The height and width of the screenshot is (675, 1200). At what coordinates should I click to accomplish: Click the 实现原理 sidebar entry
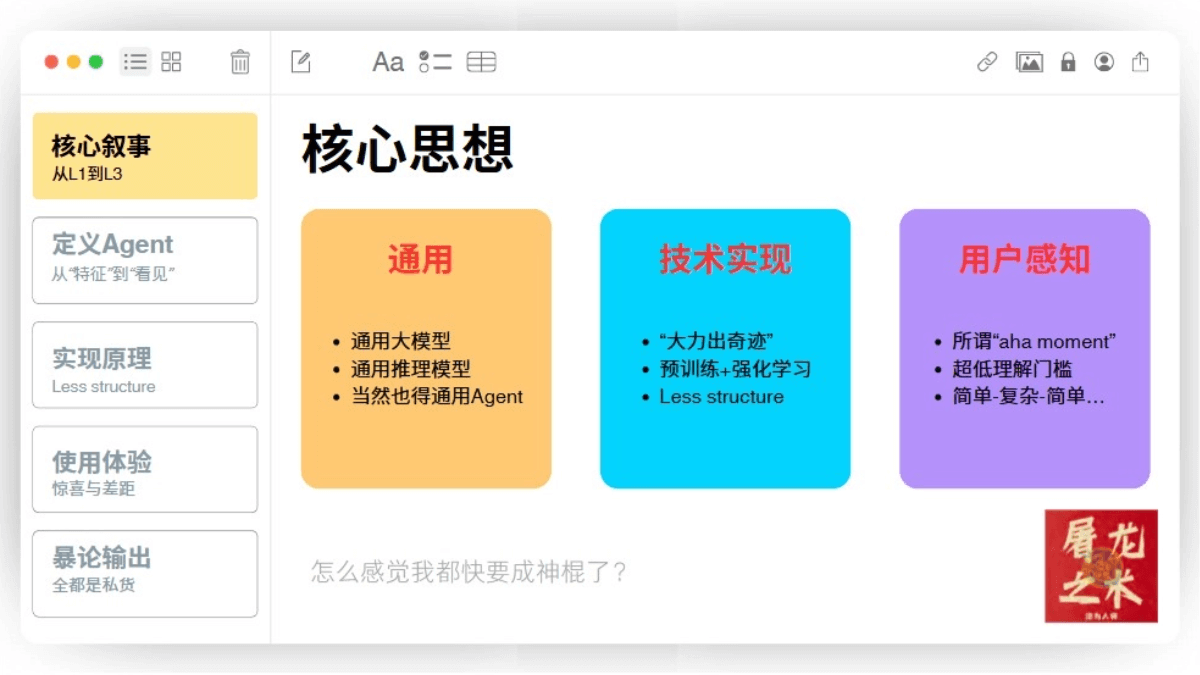coord(144,364)
